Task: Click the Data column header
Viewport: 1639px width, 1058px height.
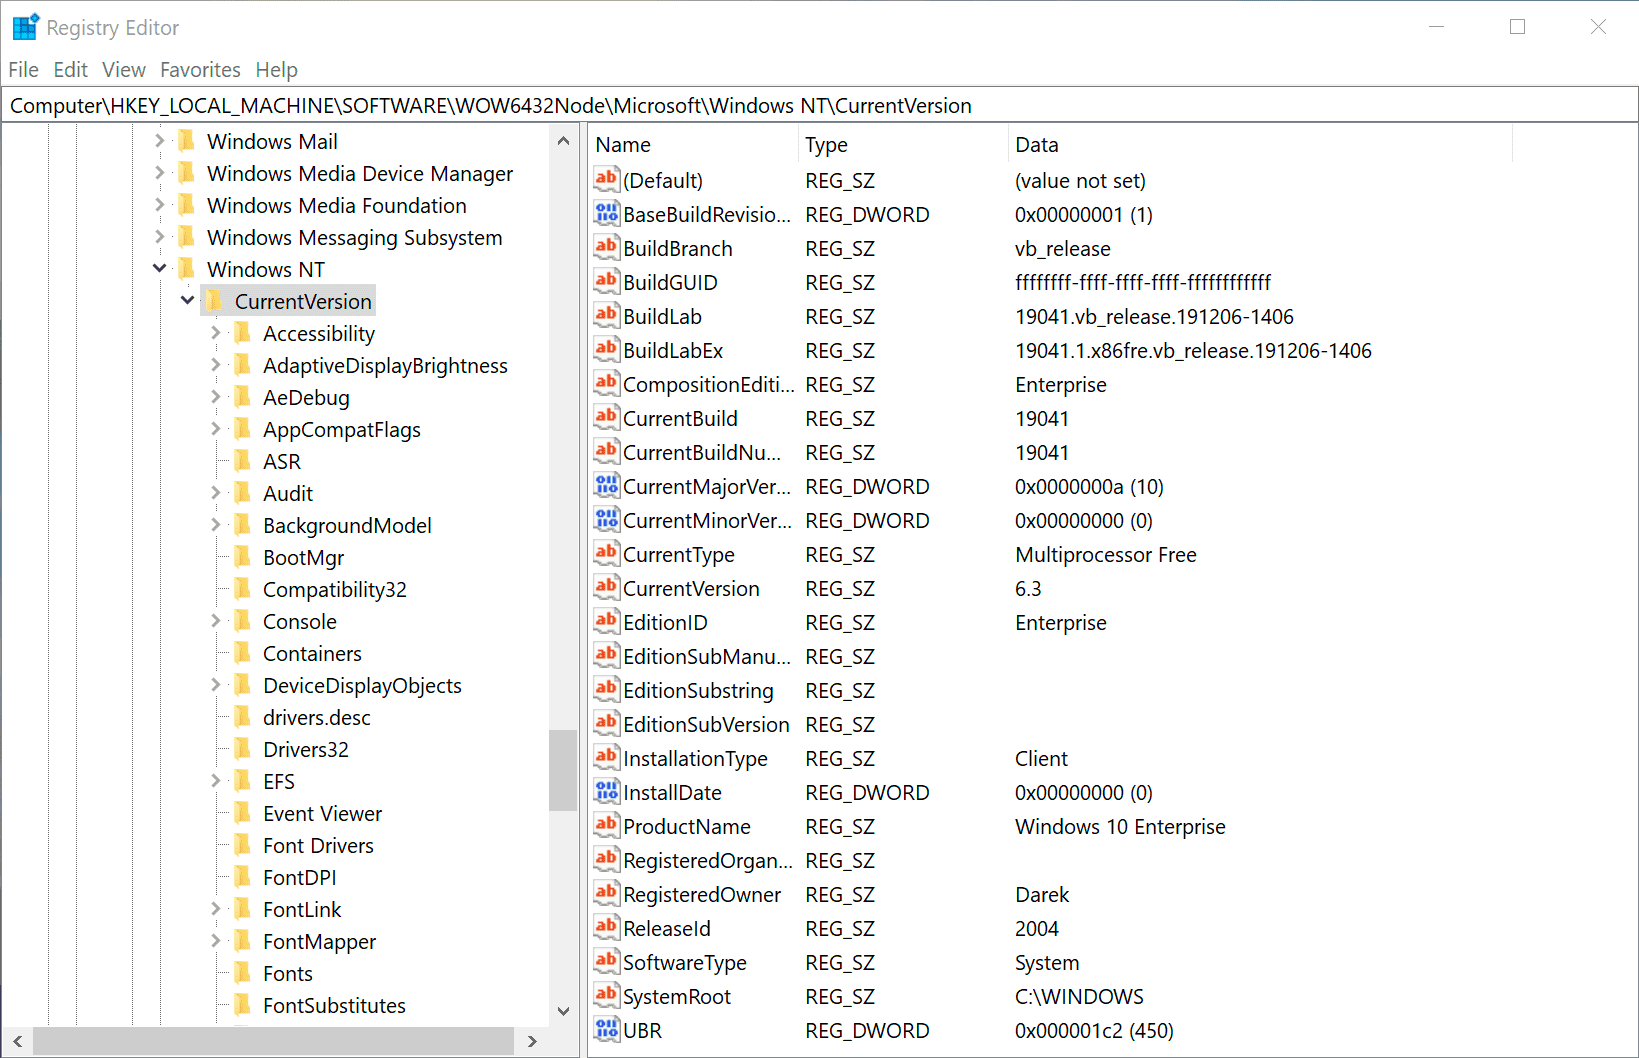Action: click(1260, 145)
